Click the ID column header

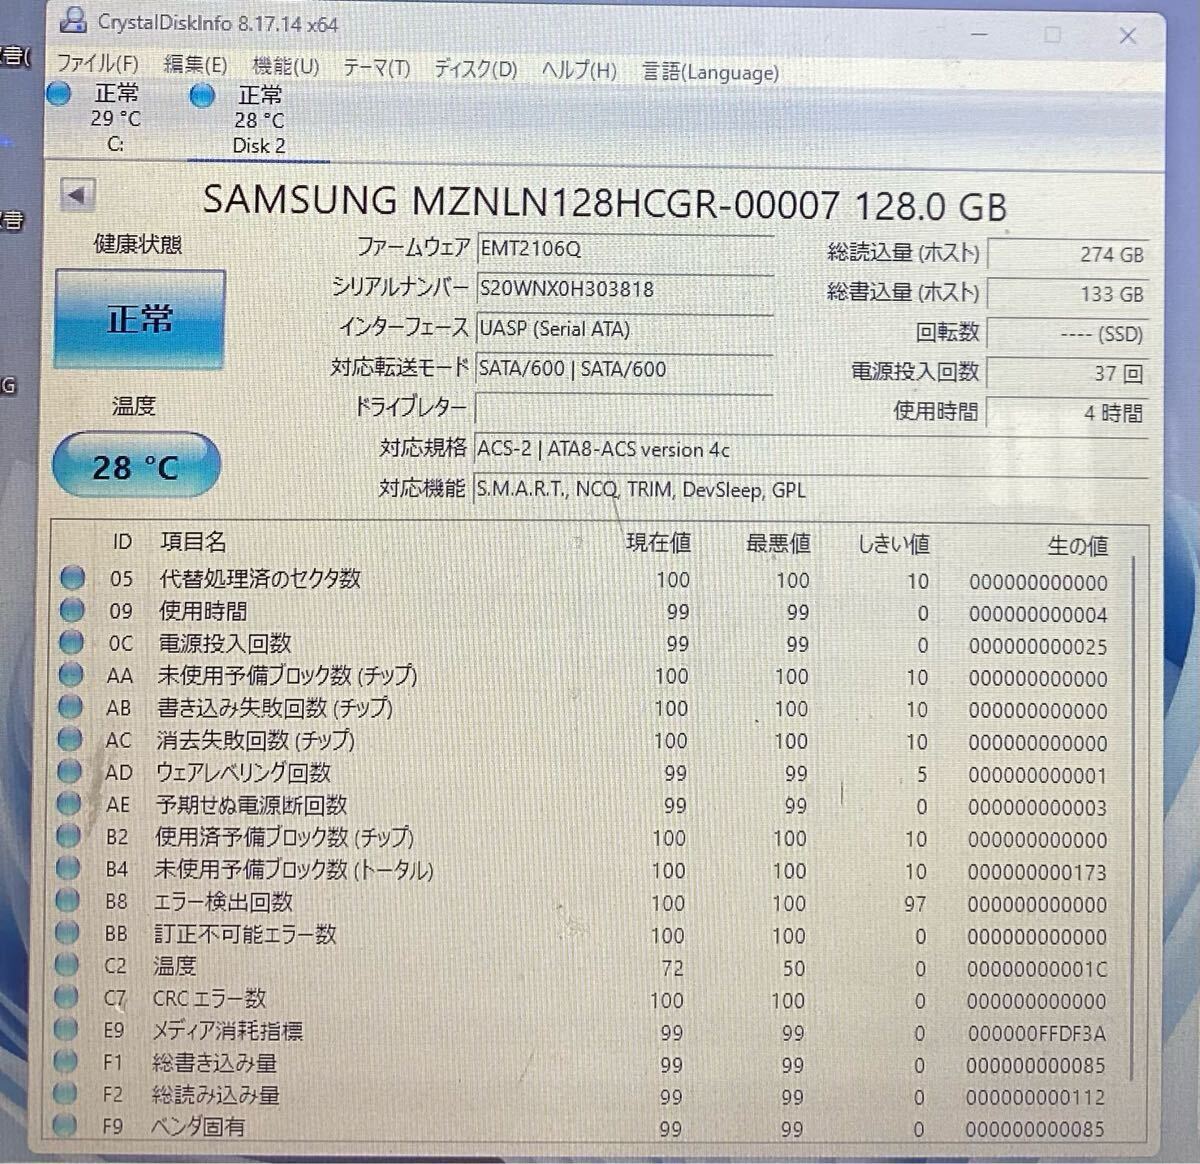click(122, 541)
